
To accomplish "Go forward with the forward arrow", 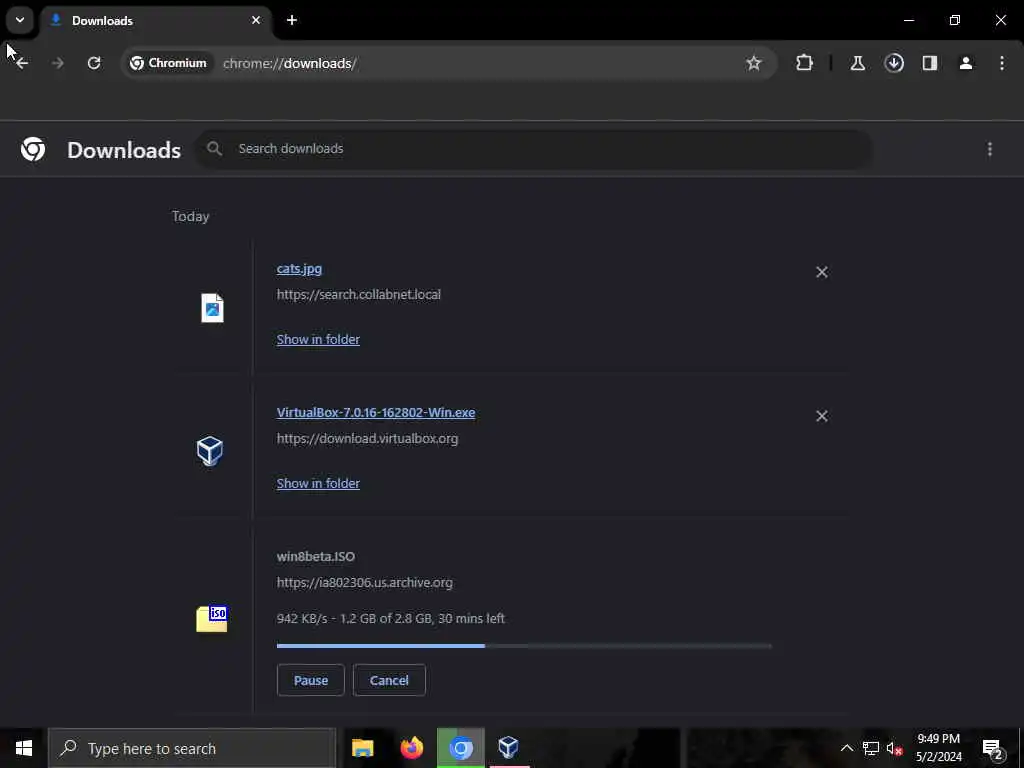I will [57, 63].
